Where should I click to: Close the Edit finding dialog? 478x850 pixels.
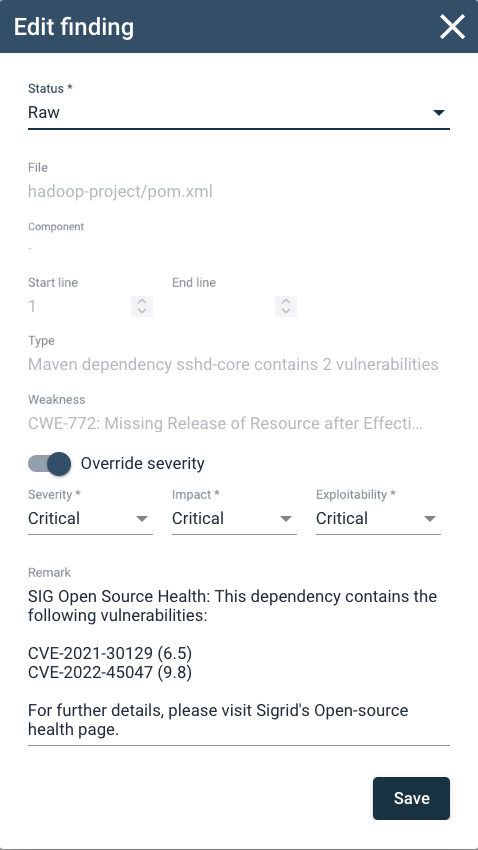[x=452, y=27]
